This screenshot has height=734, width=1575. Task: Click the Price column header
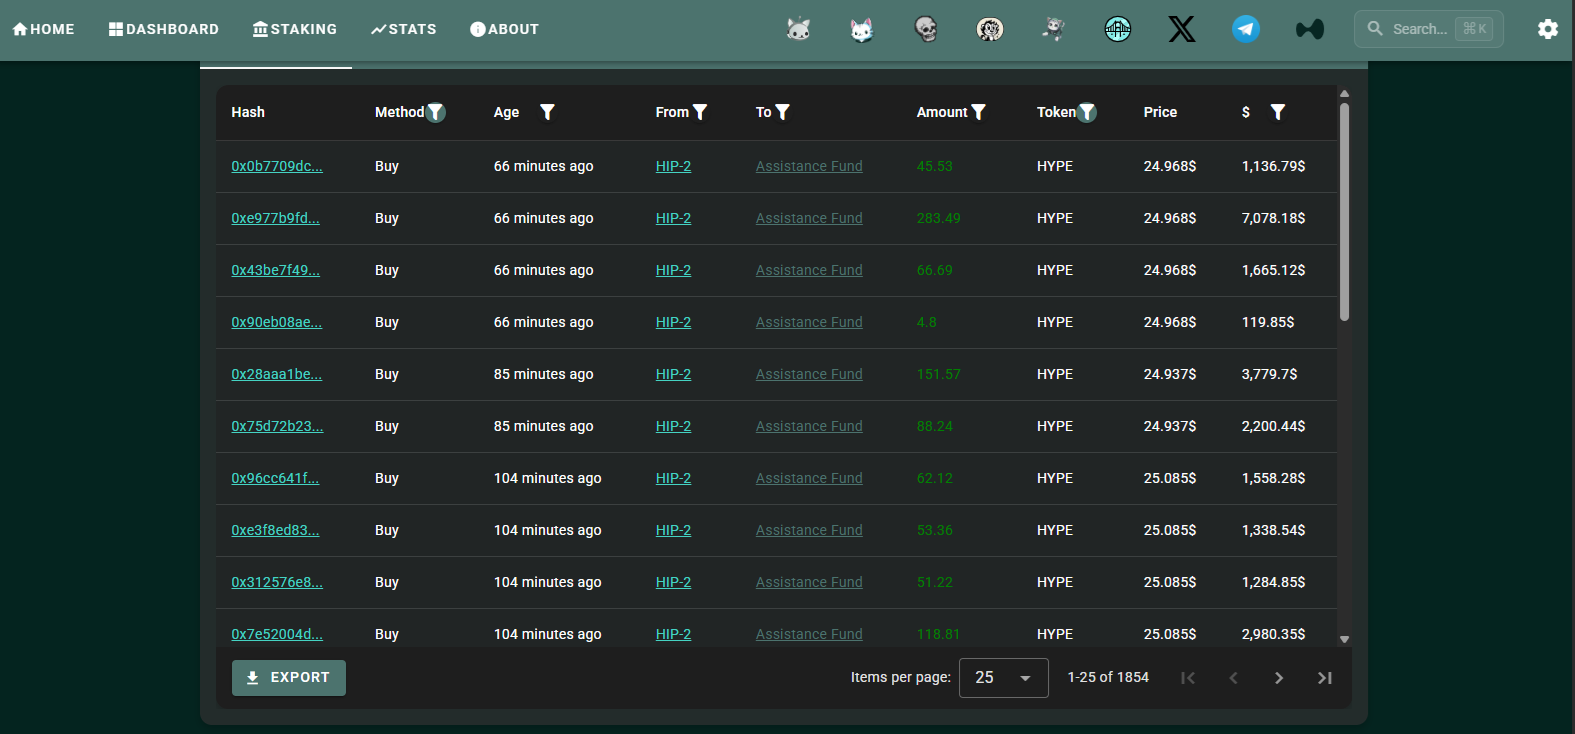click(1160, 112)
